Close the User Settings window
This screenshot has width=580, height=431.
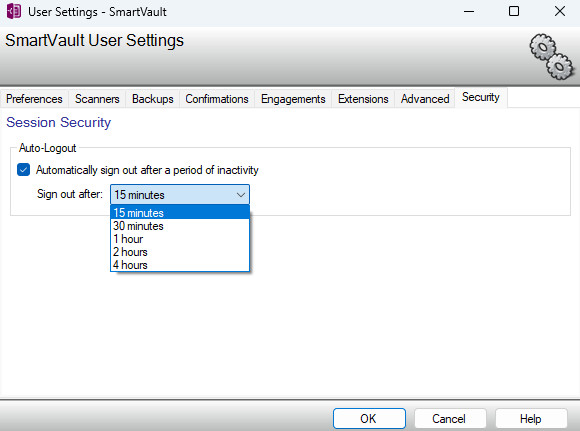[x=560, y=11]
